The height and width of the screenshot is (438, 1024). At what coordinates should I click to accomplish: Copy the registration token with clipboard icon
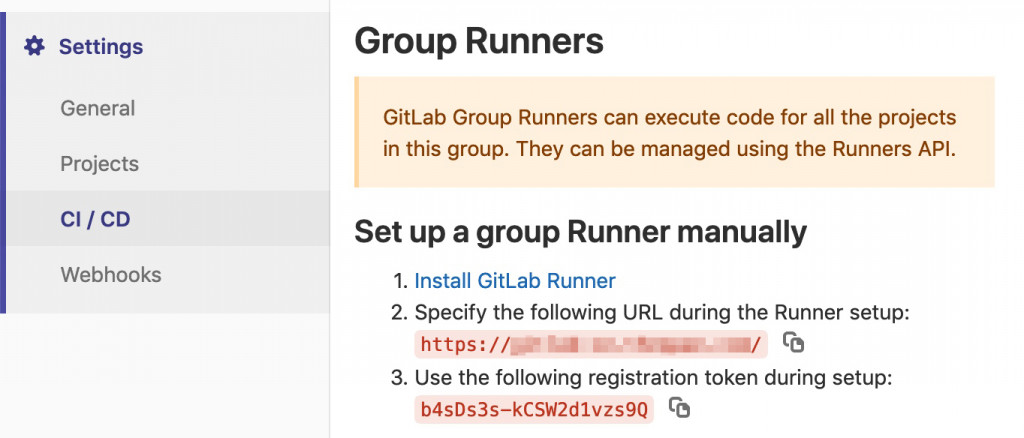[x=679, y=407]
